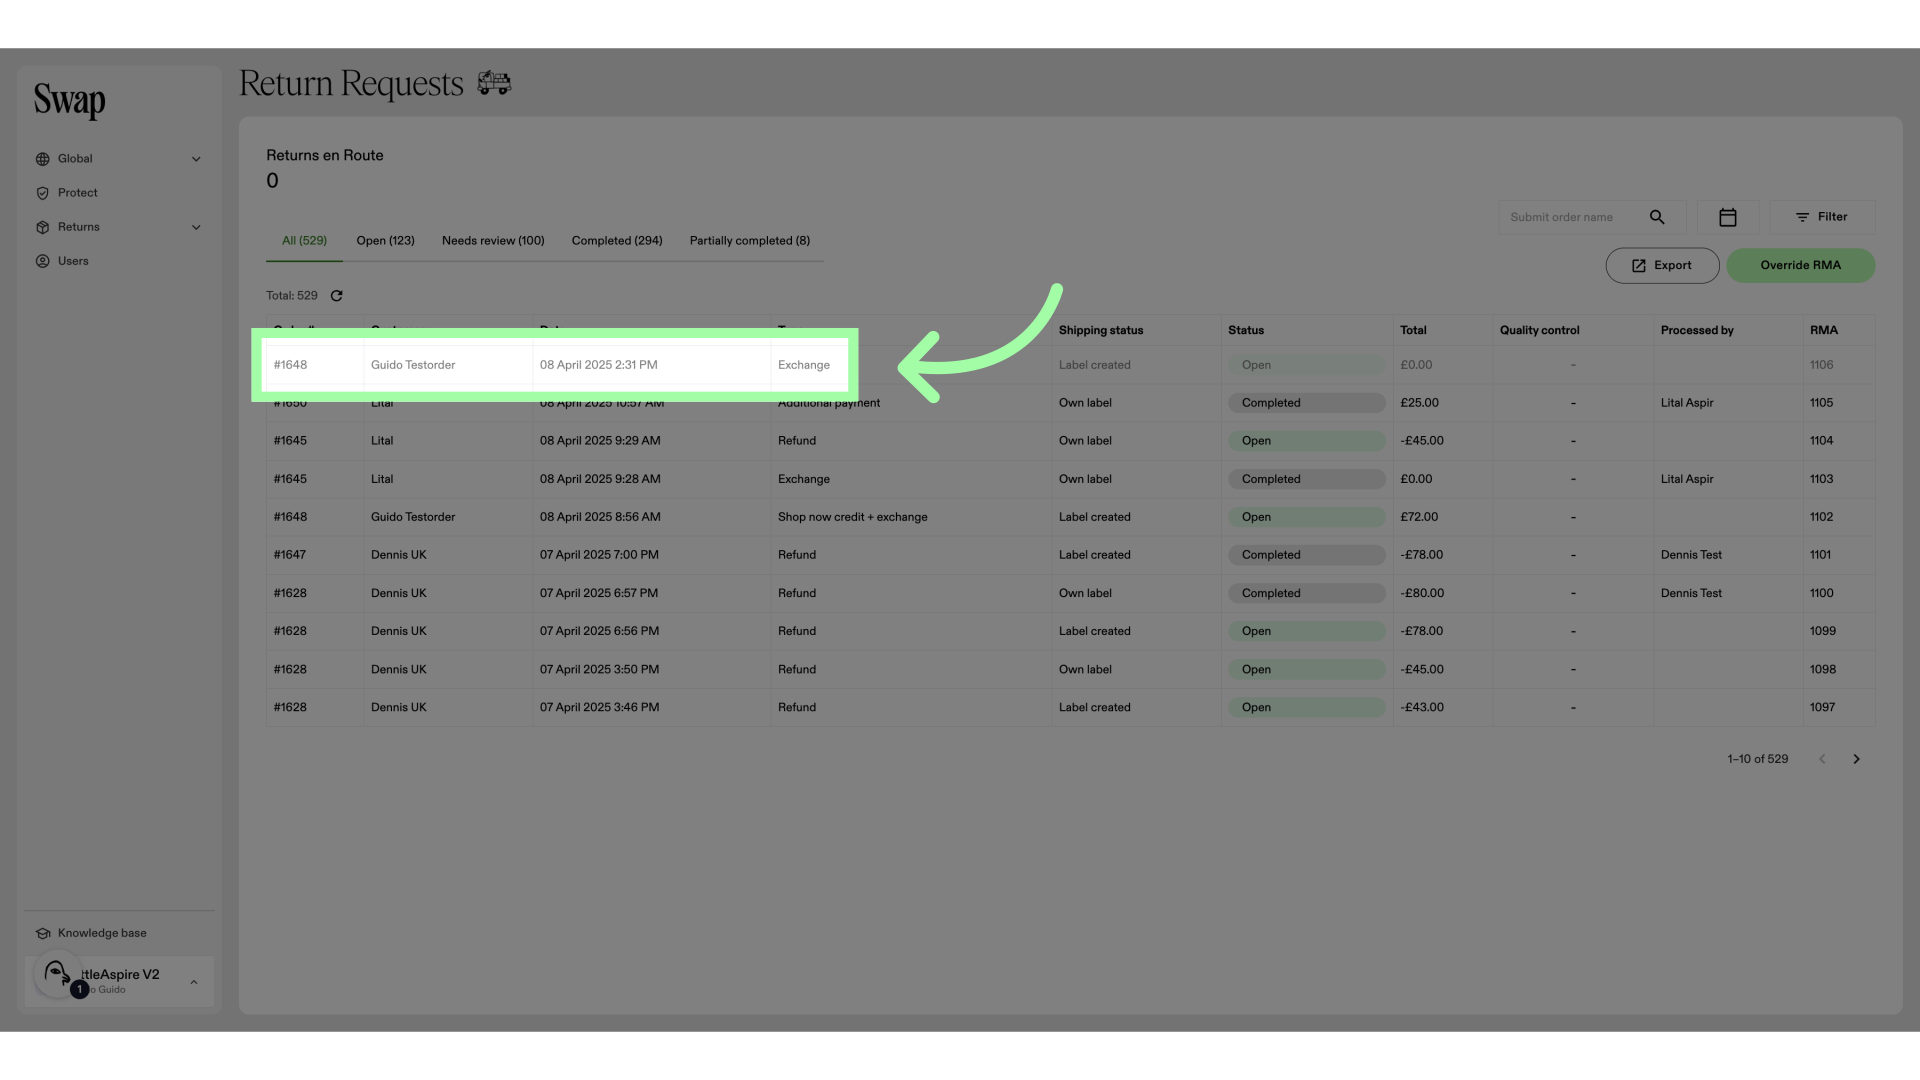This screenshot has height=1080, width=1920.
Task: Switch to Partially completed (8) tab
Action: point(750,241)
